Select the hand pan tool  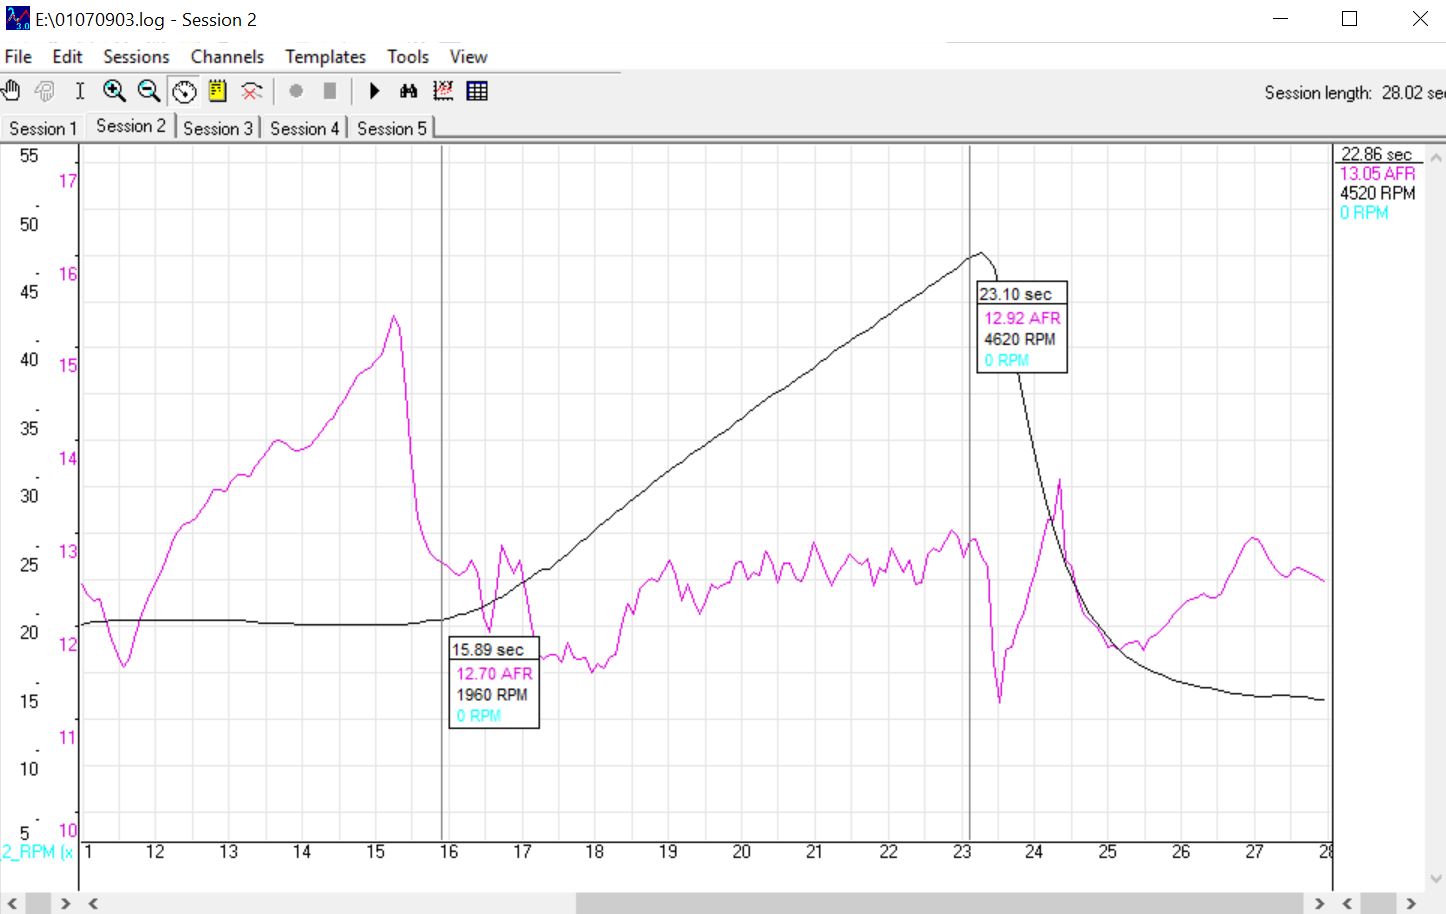point(12,91)
